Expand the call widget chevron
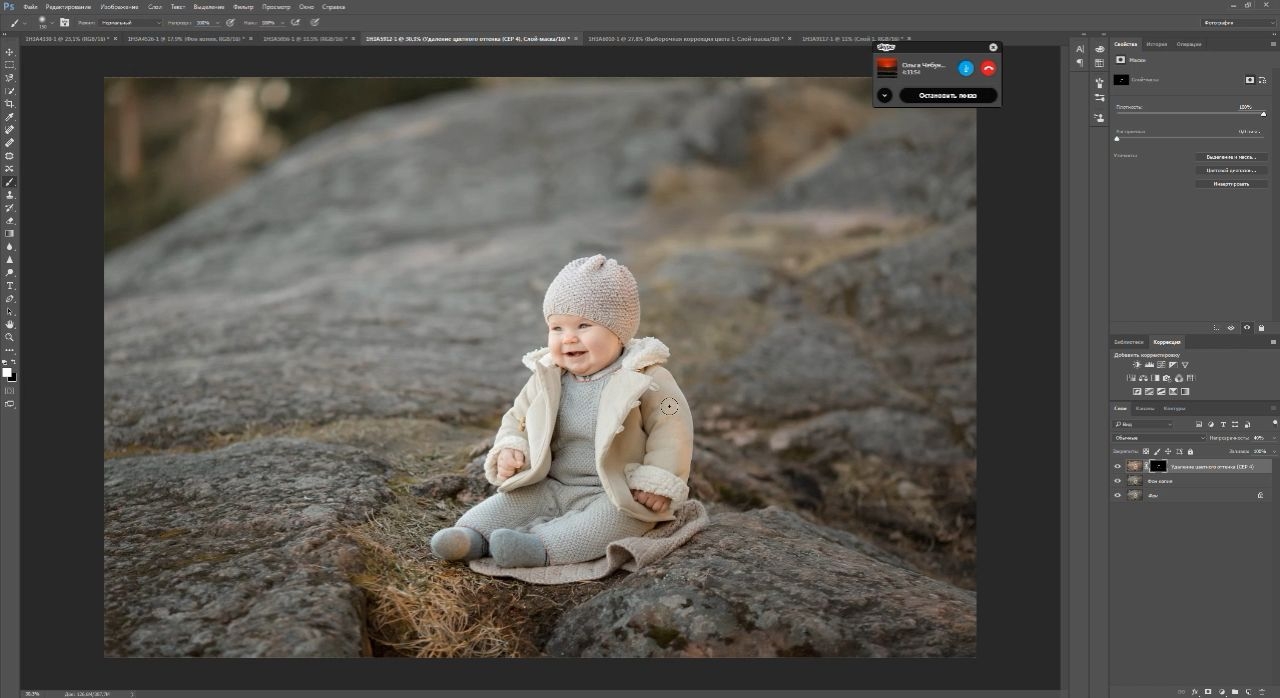This screenshot has width=1280, height=698. [885, 95]
